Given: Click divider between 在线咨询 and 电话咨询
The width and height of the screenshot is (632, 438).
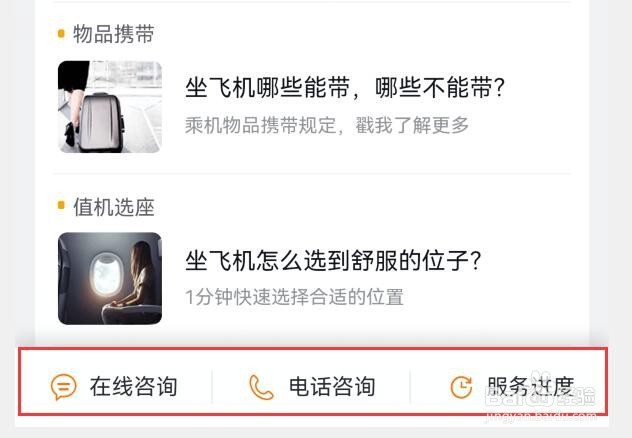Looking at the screenshot, I should click(212, 387).
